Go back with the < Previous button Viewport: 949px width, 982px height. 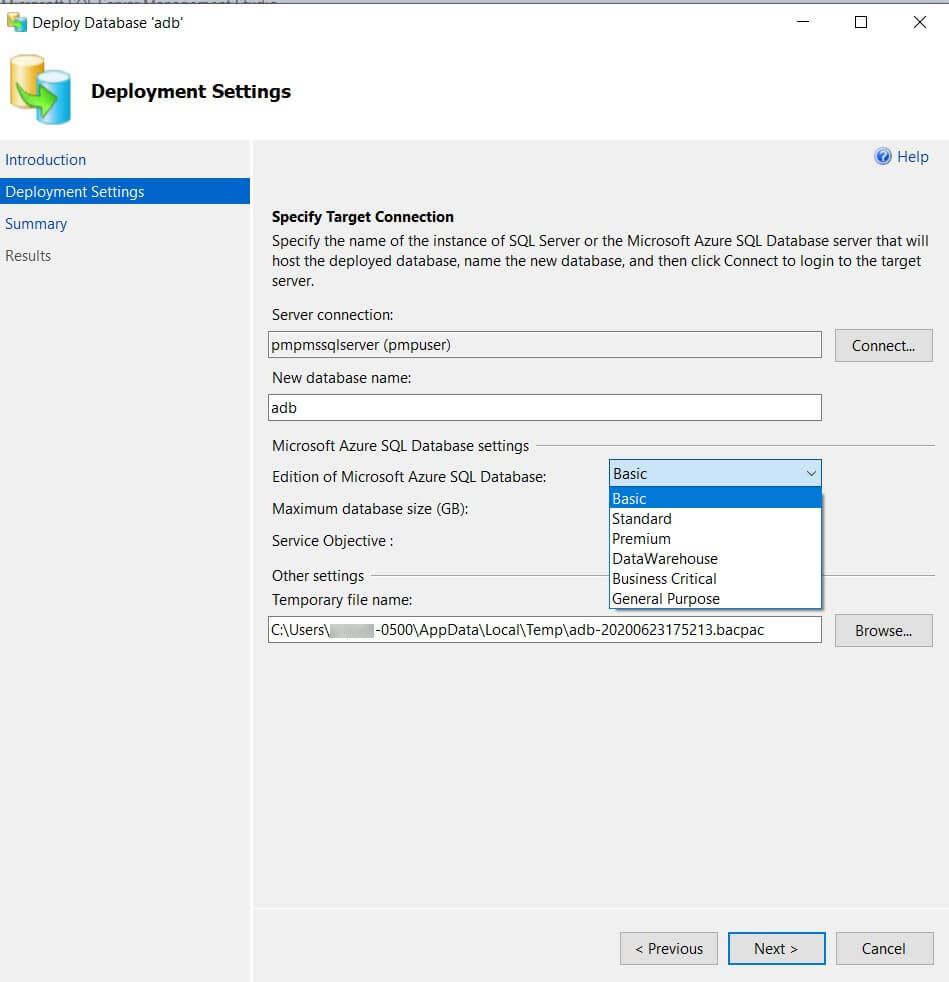click(x=669, y=949)
